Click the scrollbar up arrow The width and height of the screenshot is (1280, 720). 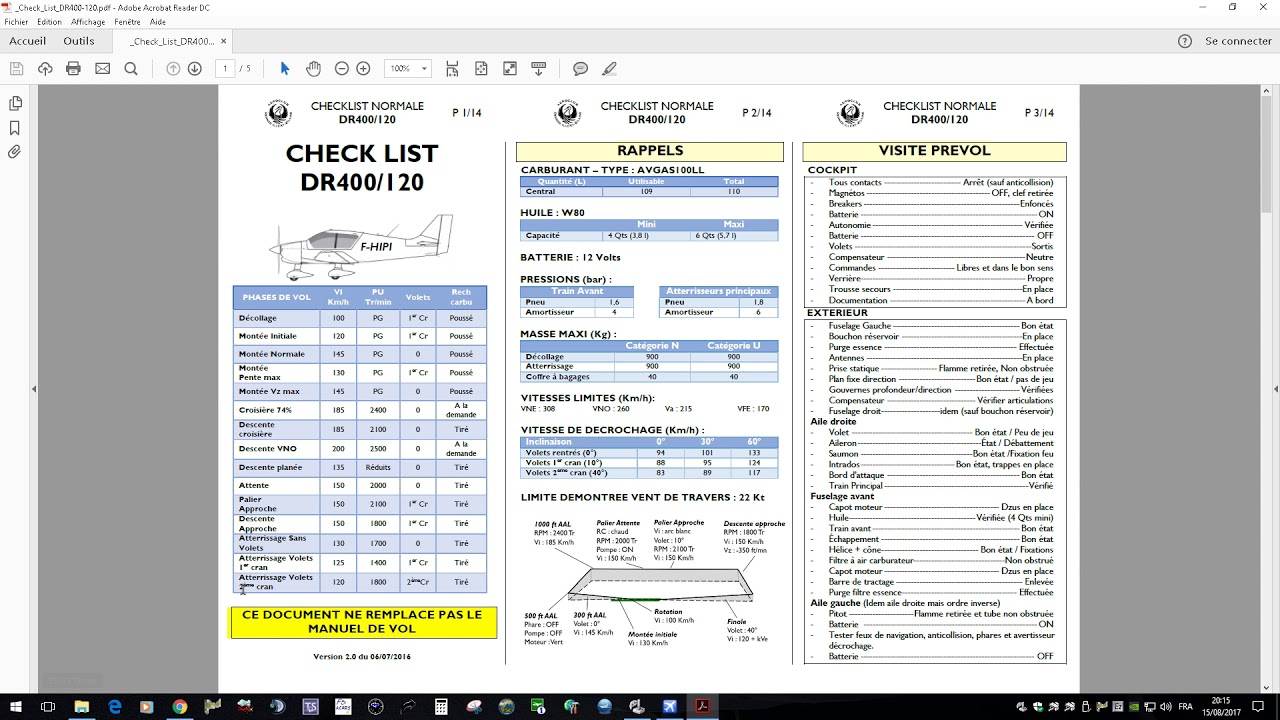tap(1265, 90)
